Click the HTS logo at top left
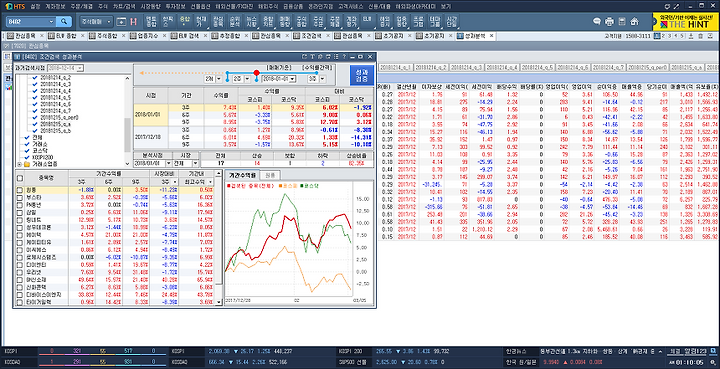 pos(15,6)
